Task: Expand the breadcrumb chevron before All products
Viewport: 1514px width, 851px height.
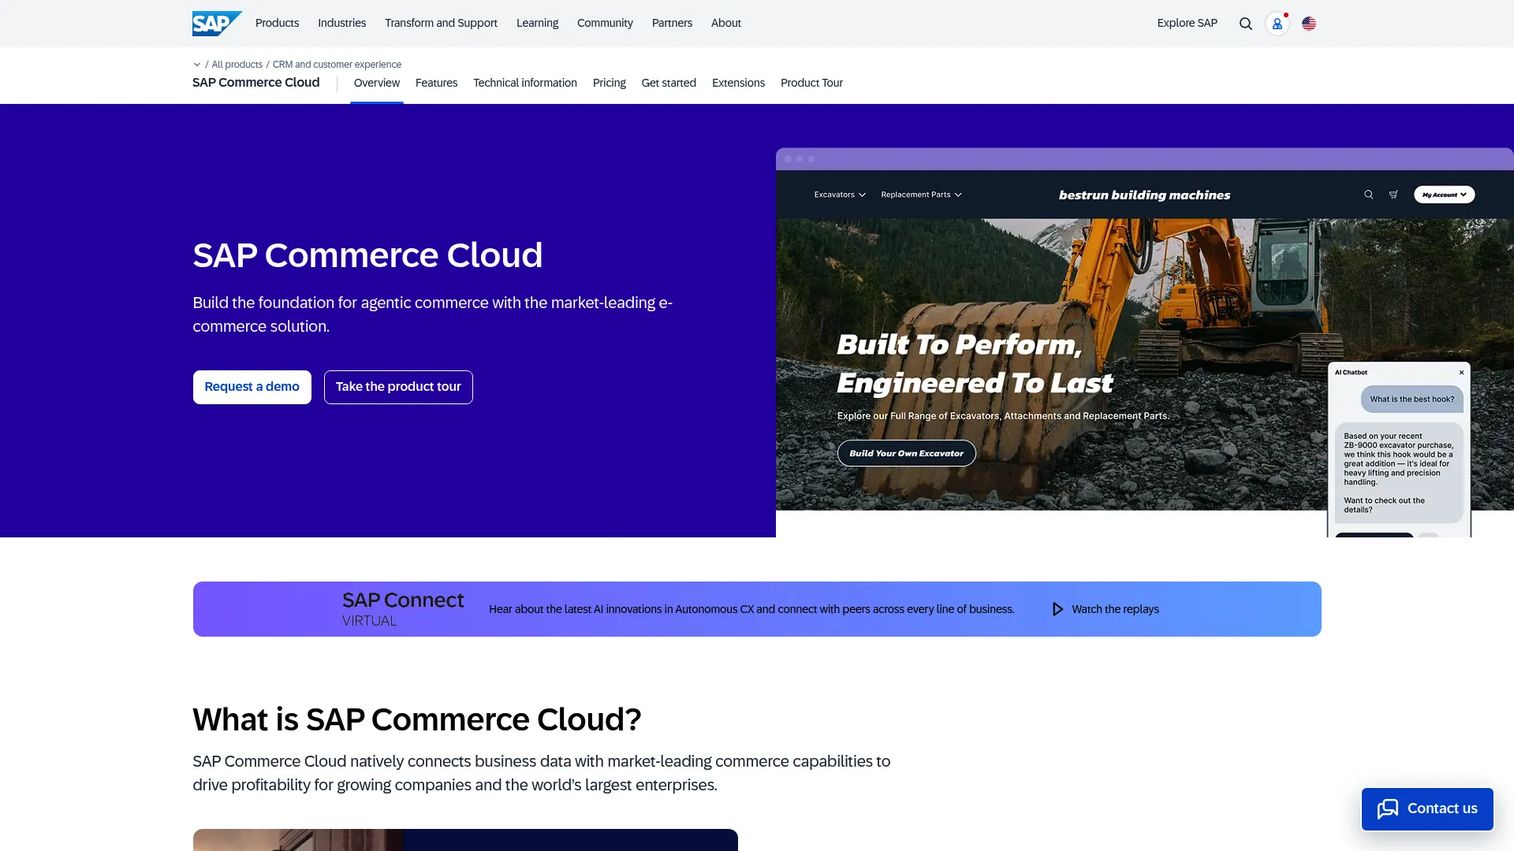Action: click(197, 65)
